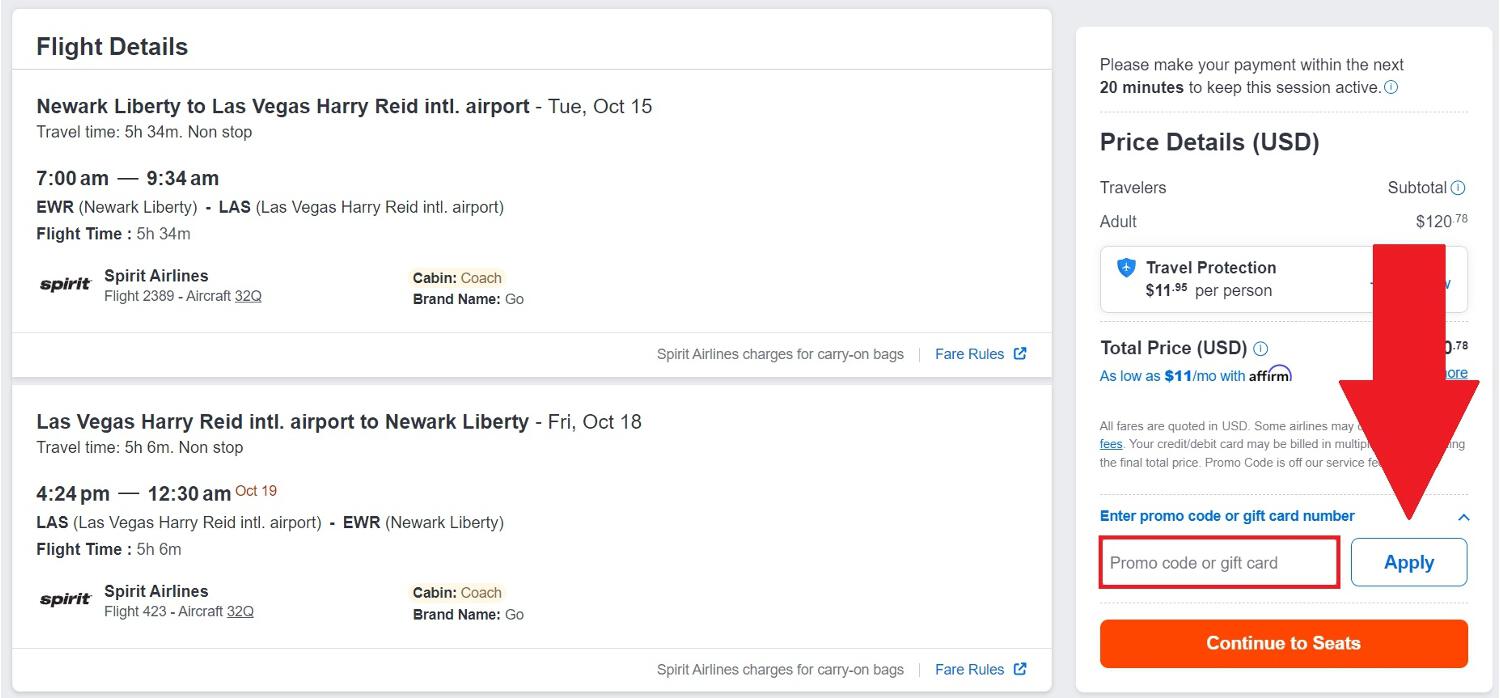Open return flight Fare Rules link
The height and width of the screenshot is (698, 1500).
point(969,670)
